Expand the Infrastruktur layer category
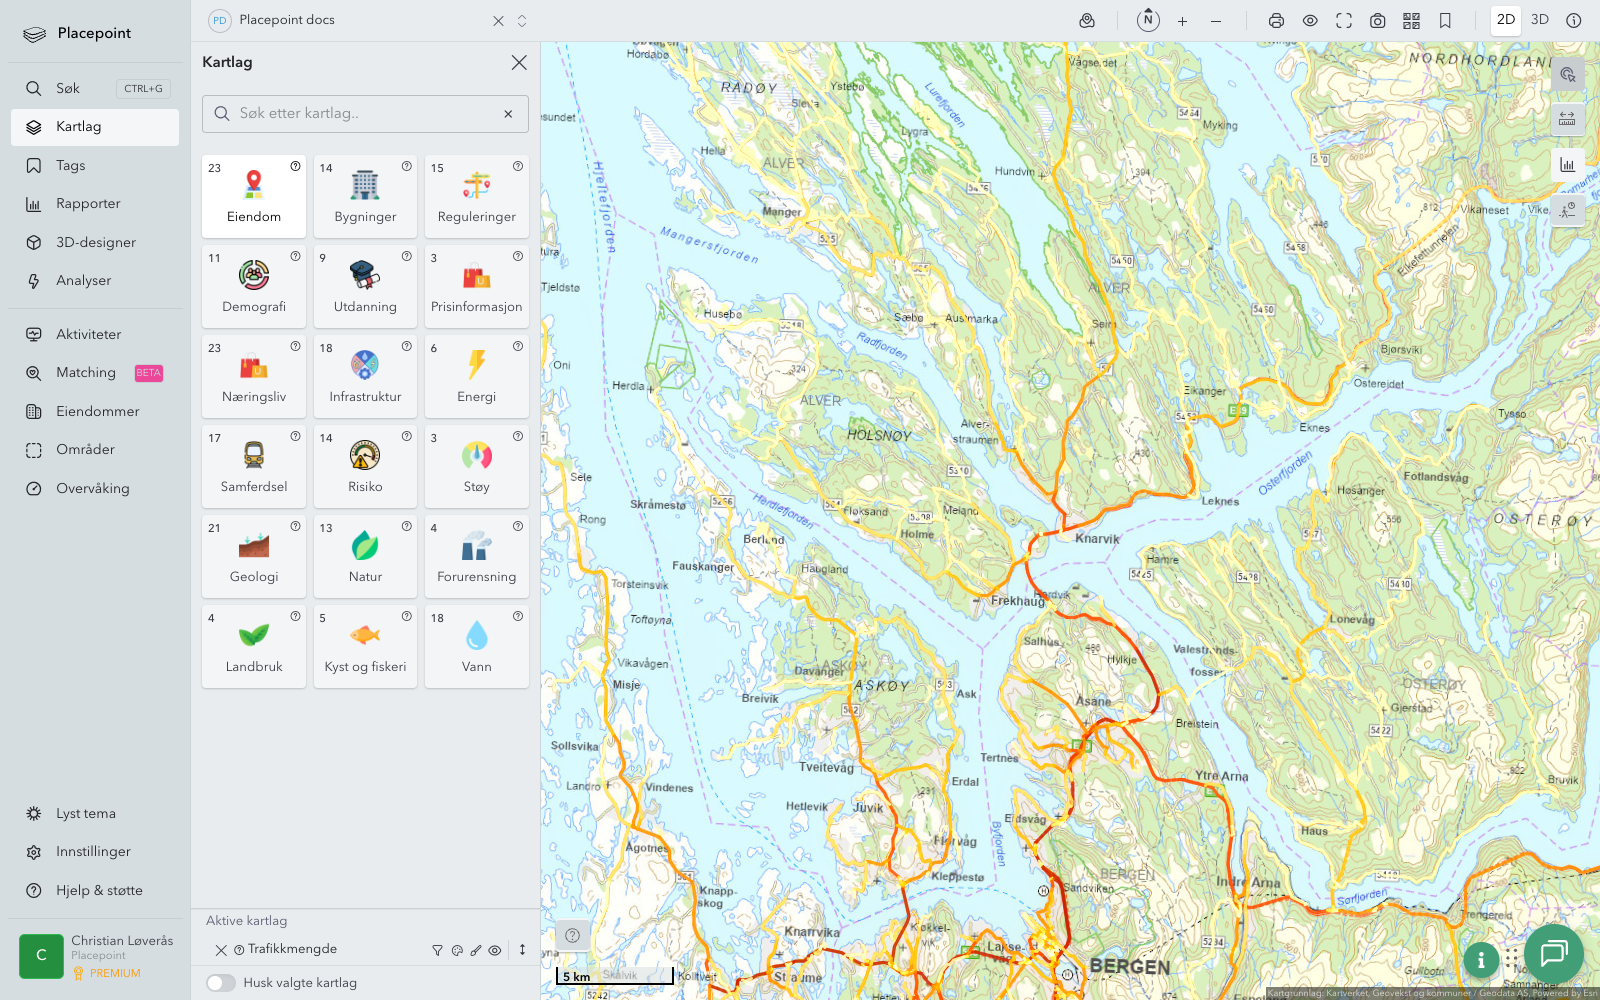This screenshot has height=1000, width=1600. pos(365,376)
